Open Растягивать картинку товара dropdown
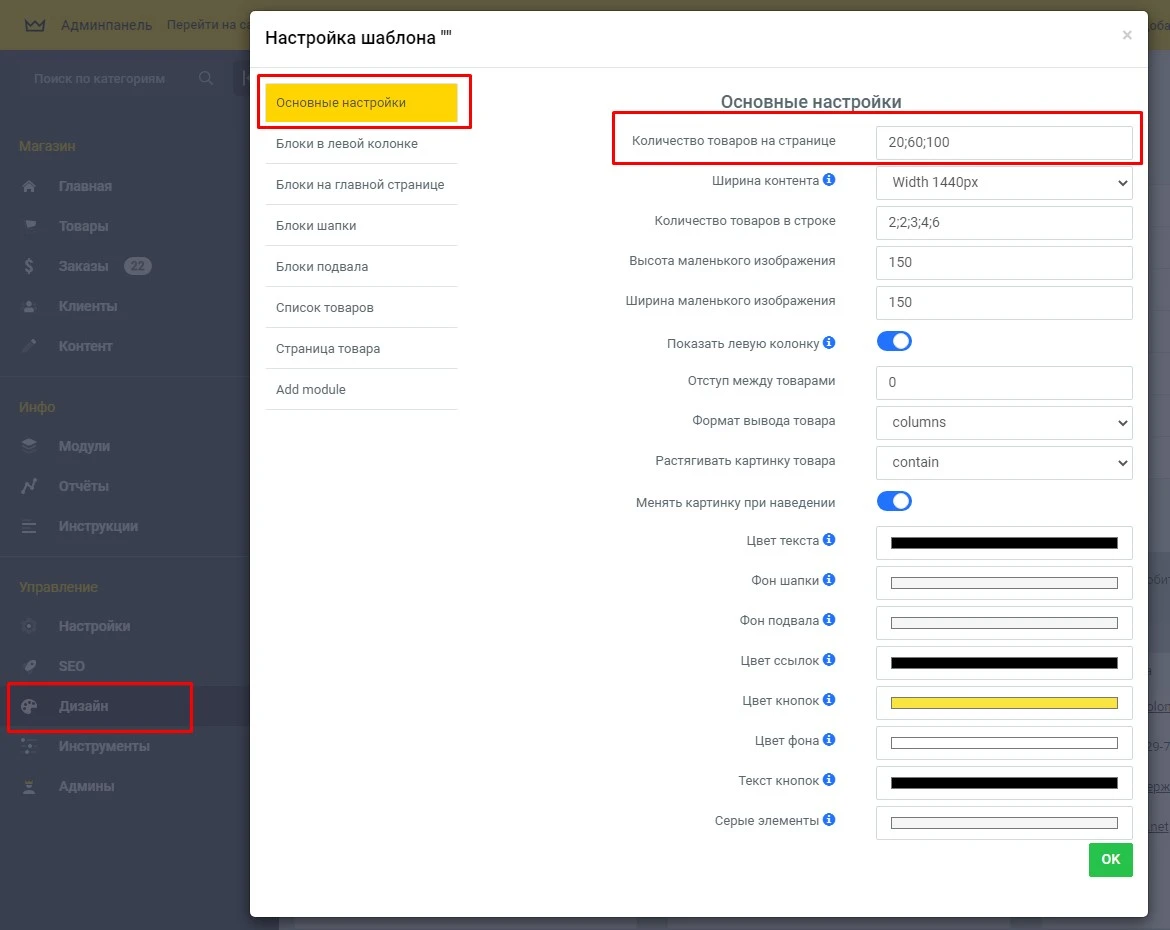Viewport: 1170px width, 930px height. point(1004,462)
